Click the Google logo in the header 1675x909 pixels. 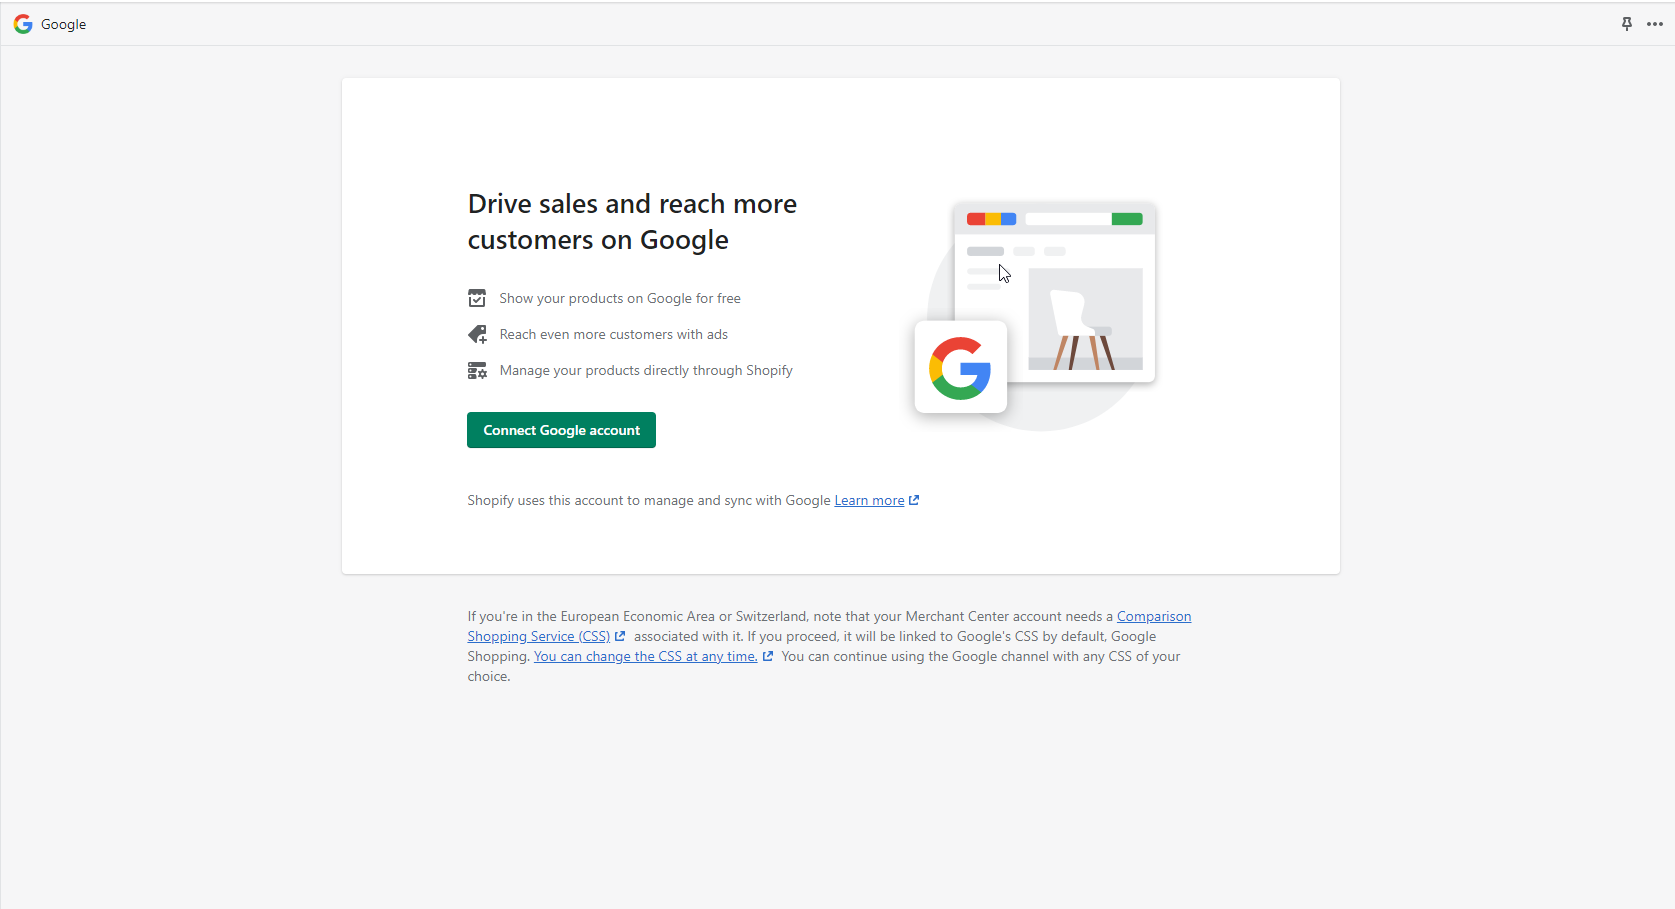[x=23, y=24]
